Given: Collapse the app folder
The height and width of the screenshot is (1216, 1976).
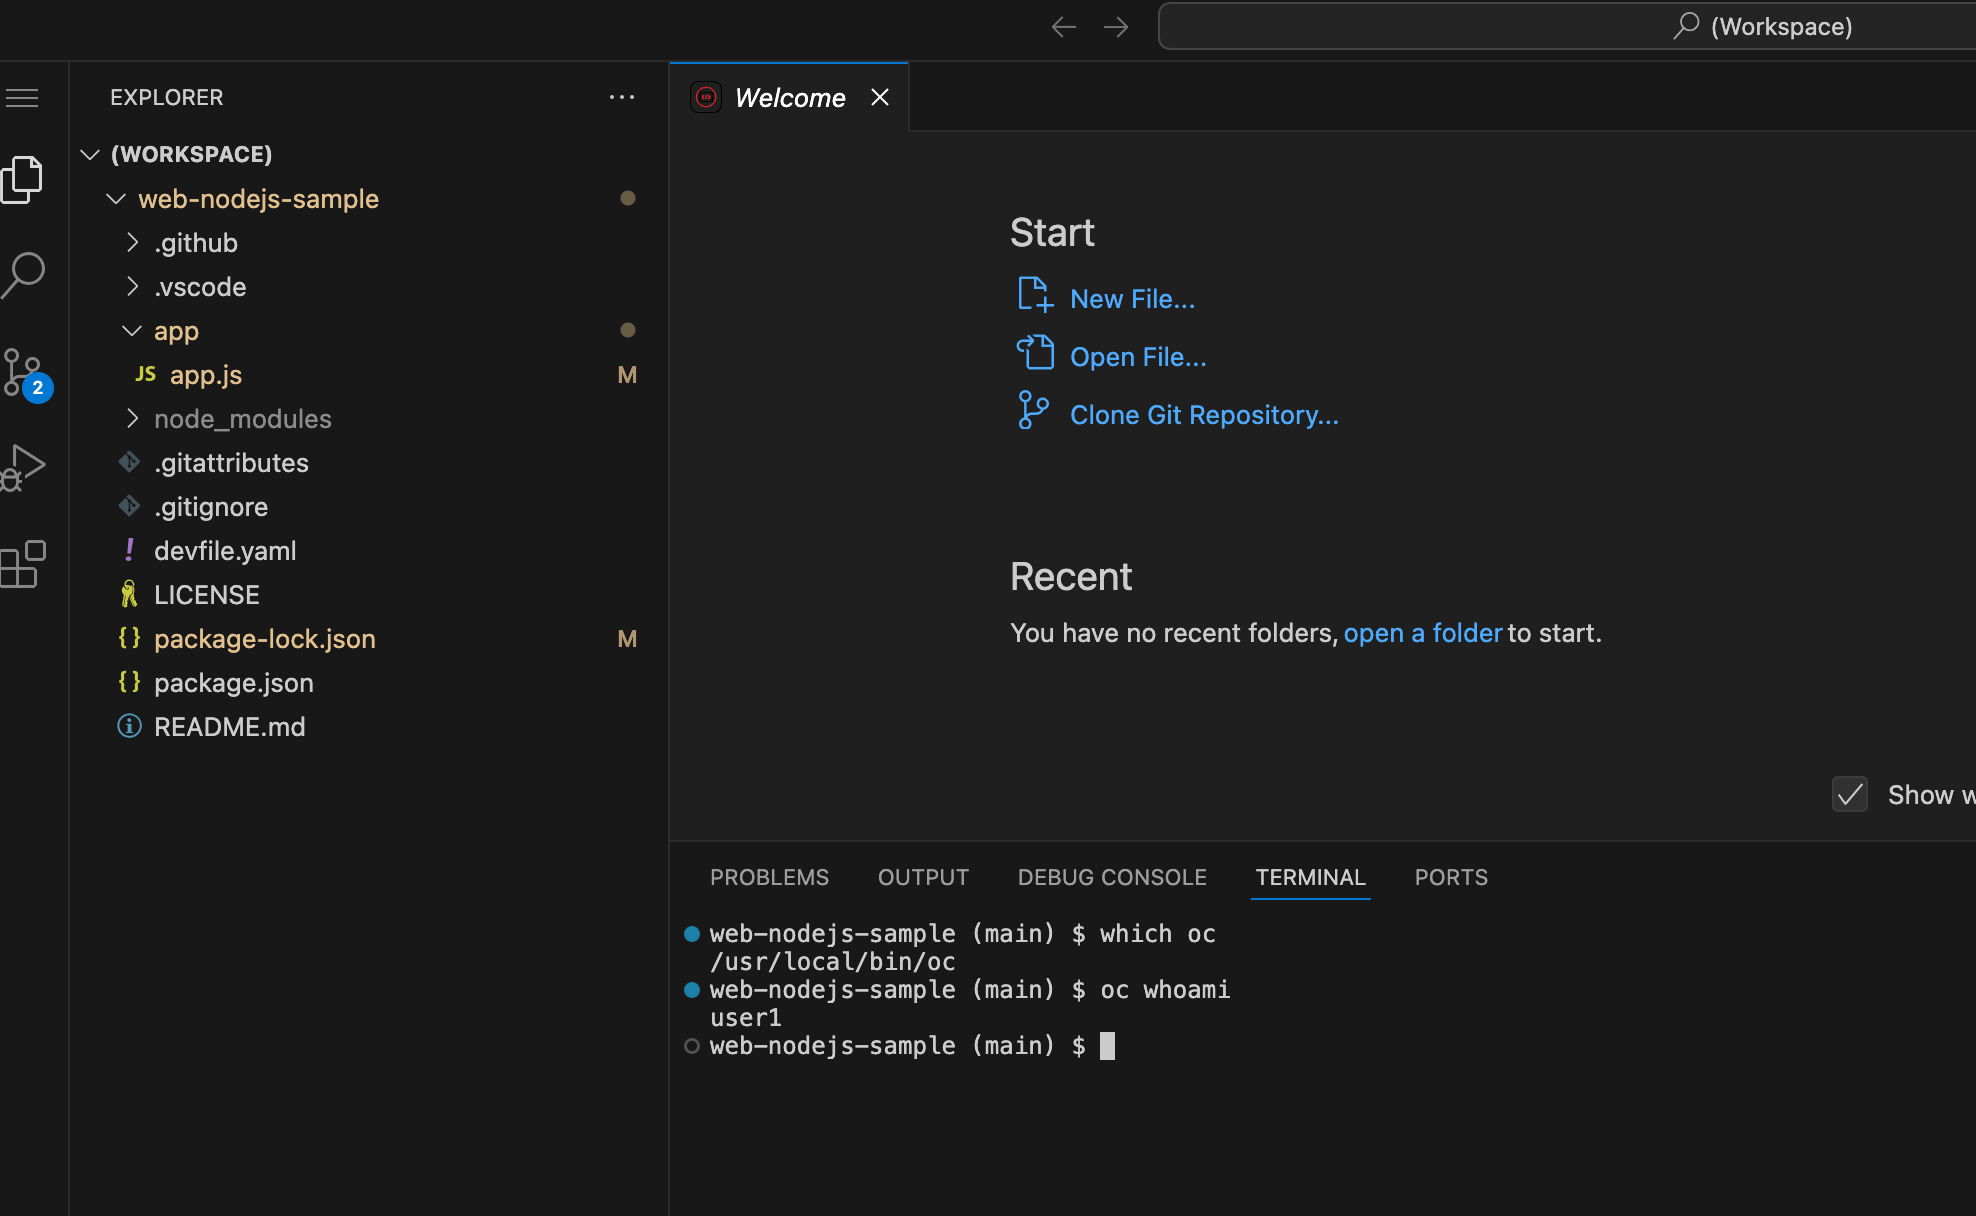Looking at the screenshot, I should click(176, 331).
